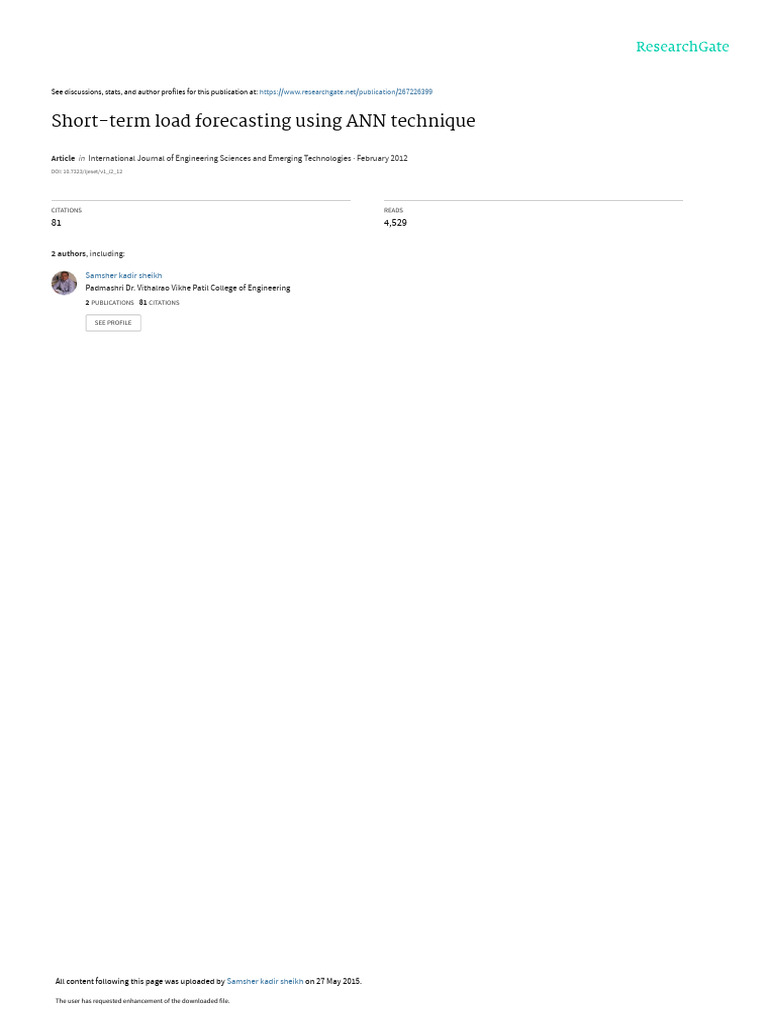Viewport: 768px width, 1024px height.
Task: Click the citations count 81 under CITATIONS
Action: pos(56,223)
